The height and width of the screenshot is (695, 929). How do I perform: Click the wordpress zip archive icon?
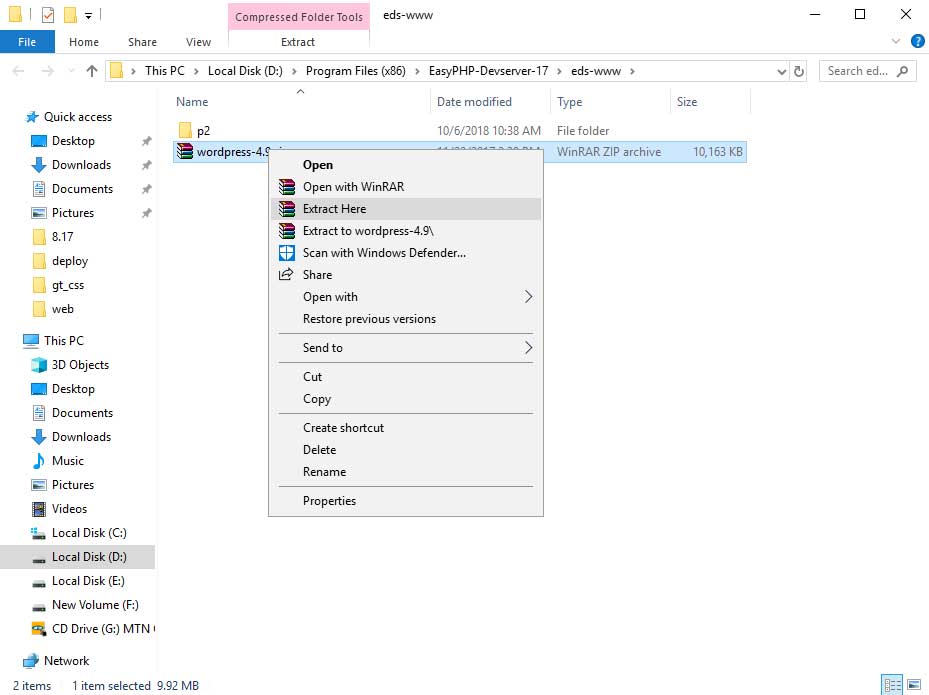185,152
